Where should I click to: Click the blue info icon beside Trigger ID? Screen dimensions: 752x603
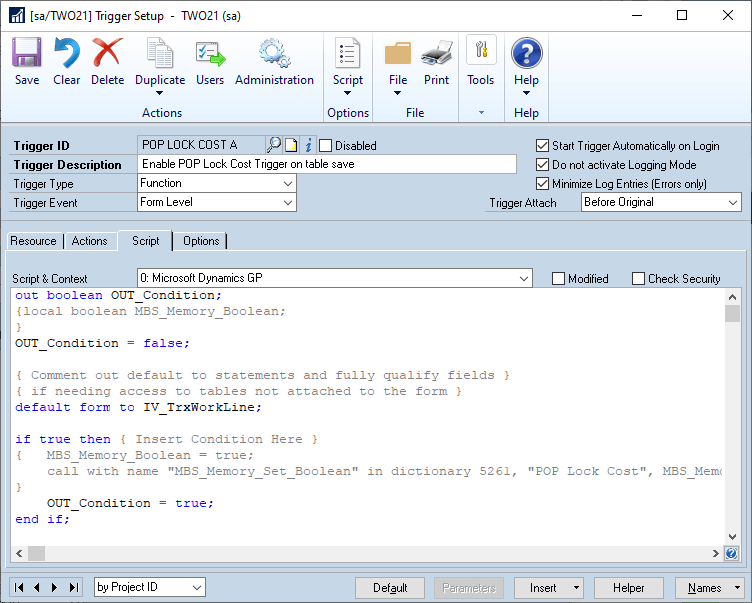308,144
